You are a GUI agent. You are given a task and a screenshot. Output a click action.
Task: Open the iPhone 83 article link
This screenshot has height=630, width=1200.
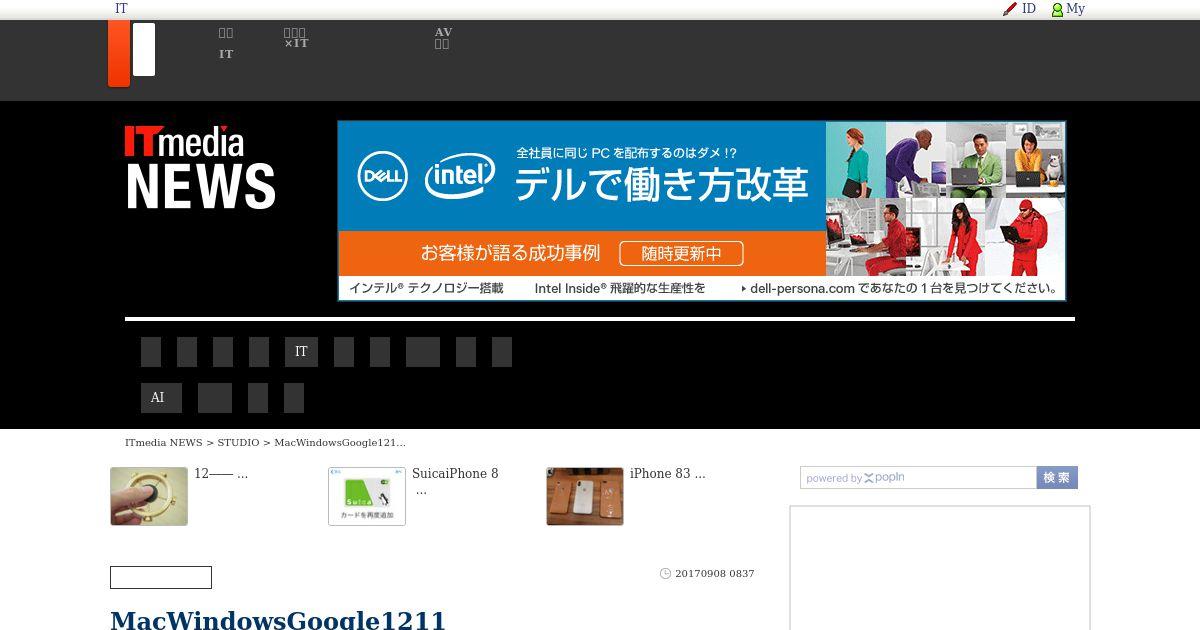667,474
